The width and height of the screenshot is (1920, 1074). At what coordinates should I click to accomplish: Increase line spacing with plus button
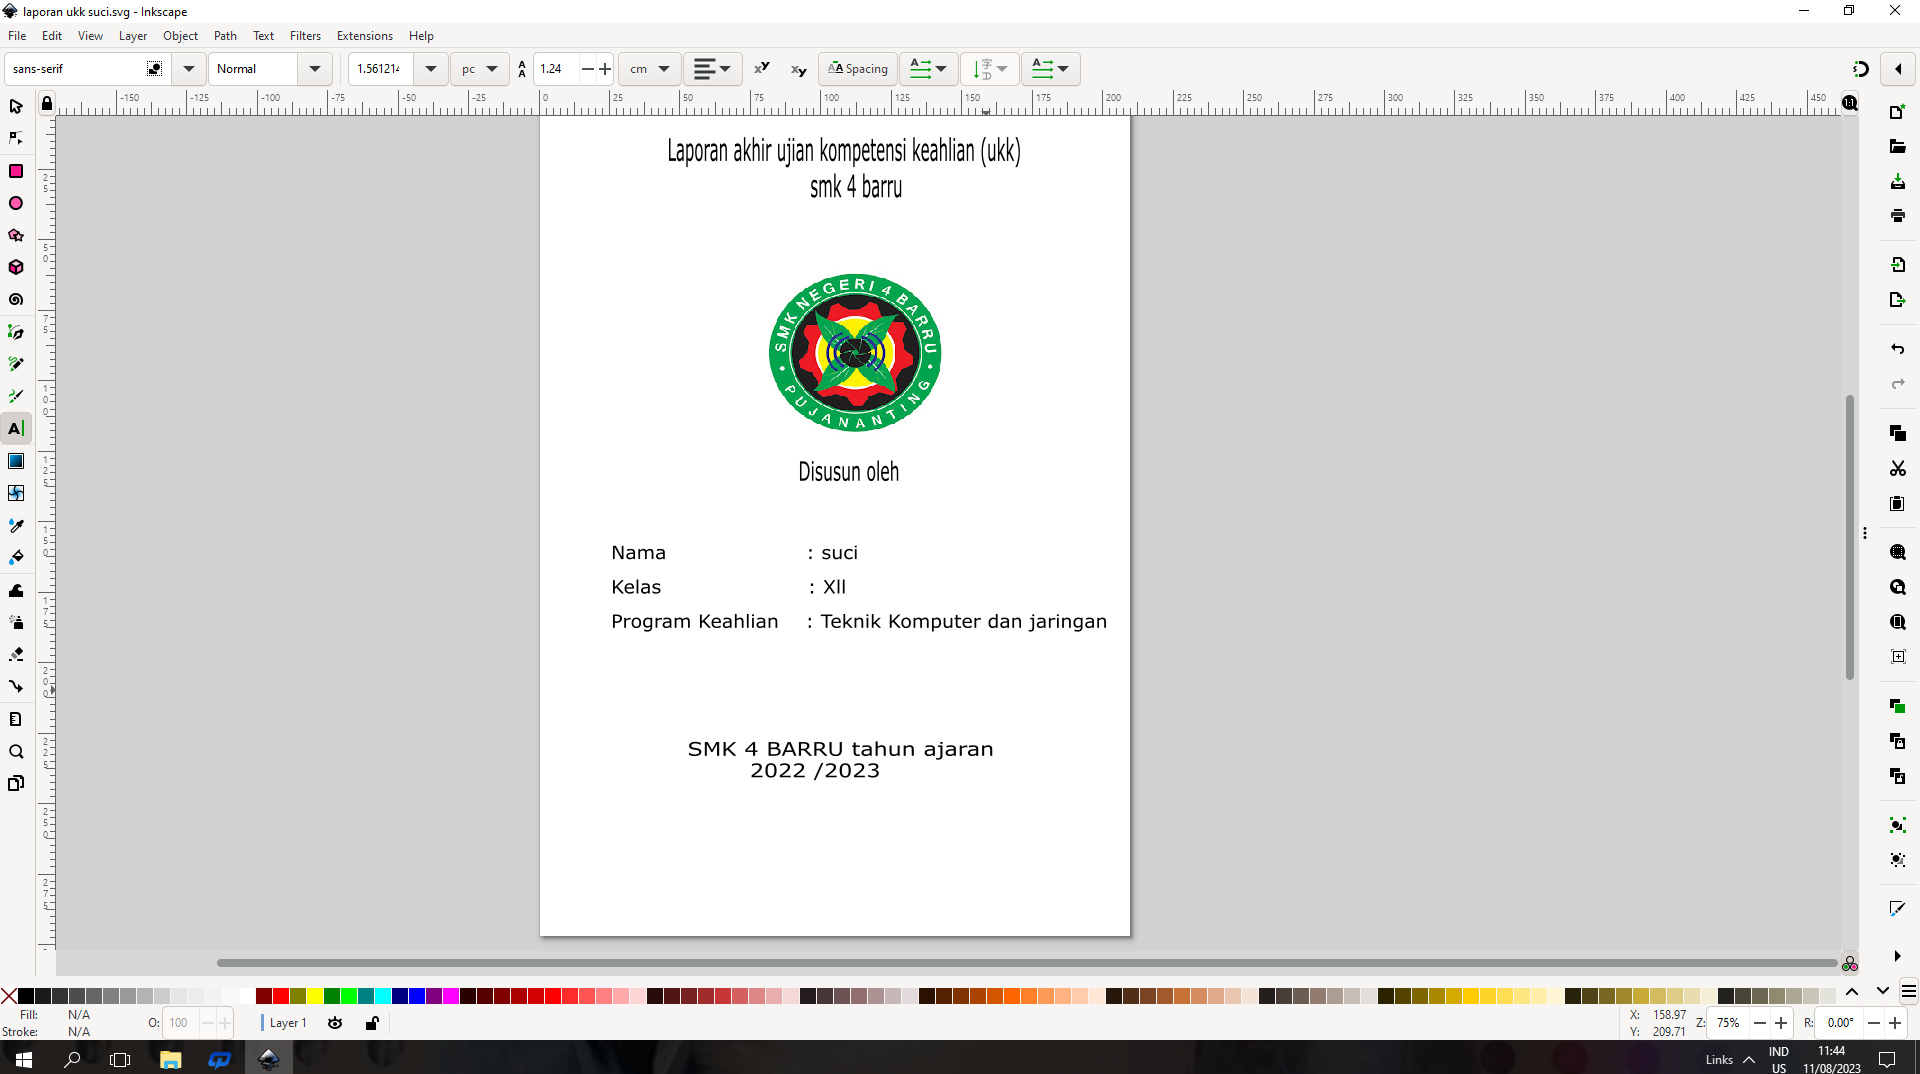click(605, 69)
